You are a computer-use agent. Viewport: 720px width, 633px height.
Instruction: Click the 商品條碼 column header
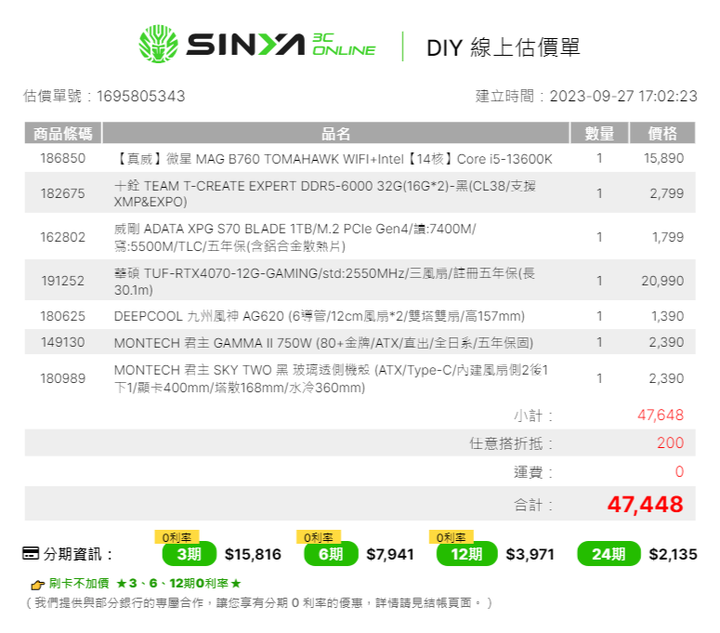click(x=63, y=133)
